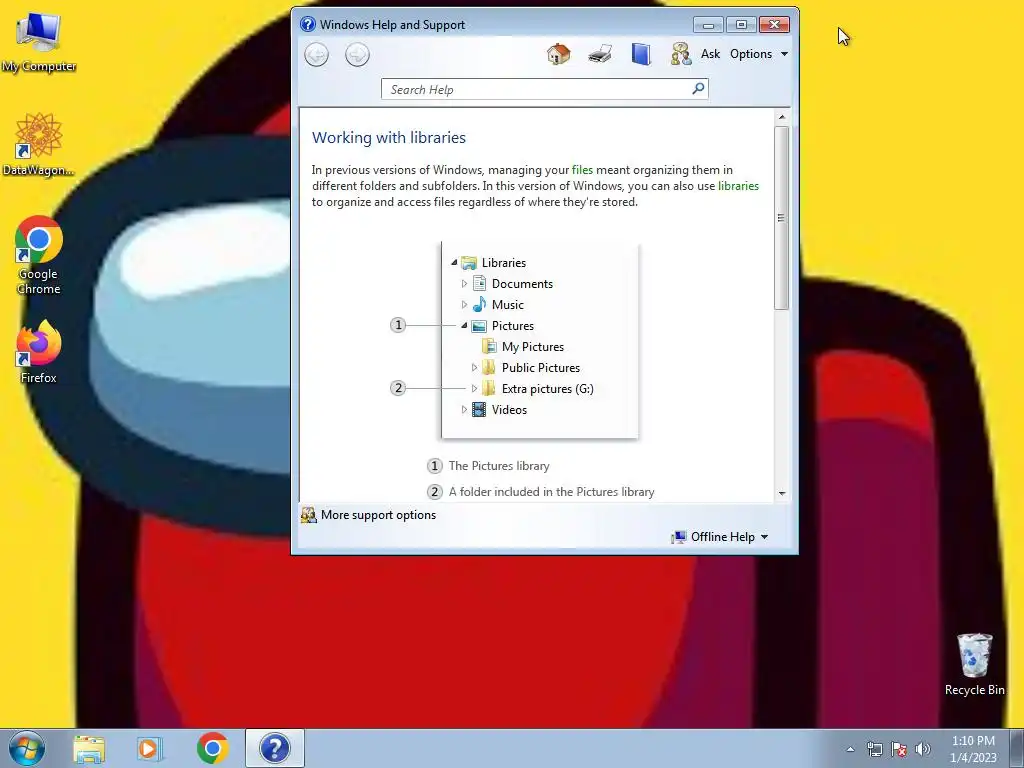1024x768 pixels.
Task: Open the Offline Help dropdown
Action: tap(720, 537)
